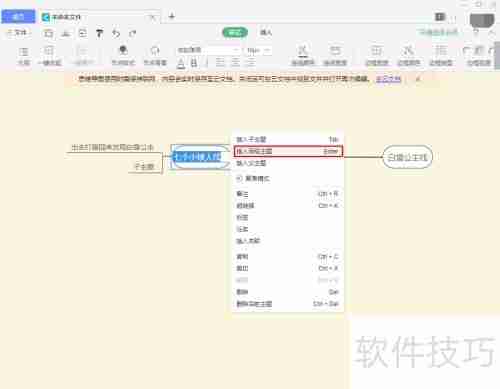
Task: Choose insert sibling topic (Enter) in context menu
Action: pos(288,151)
